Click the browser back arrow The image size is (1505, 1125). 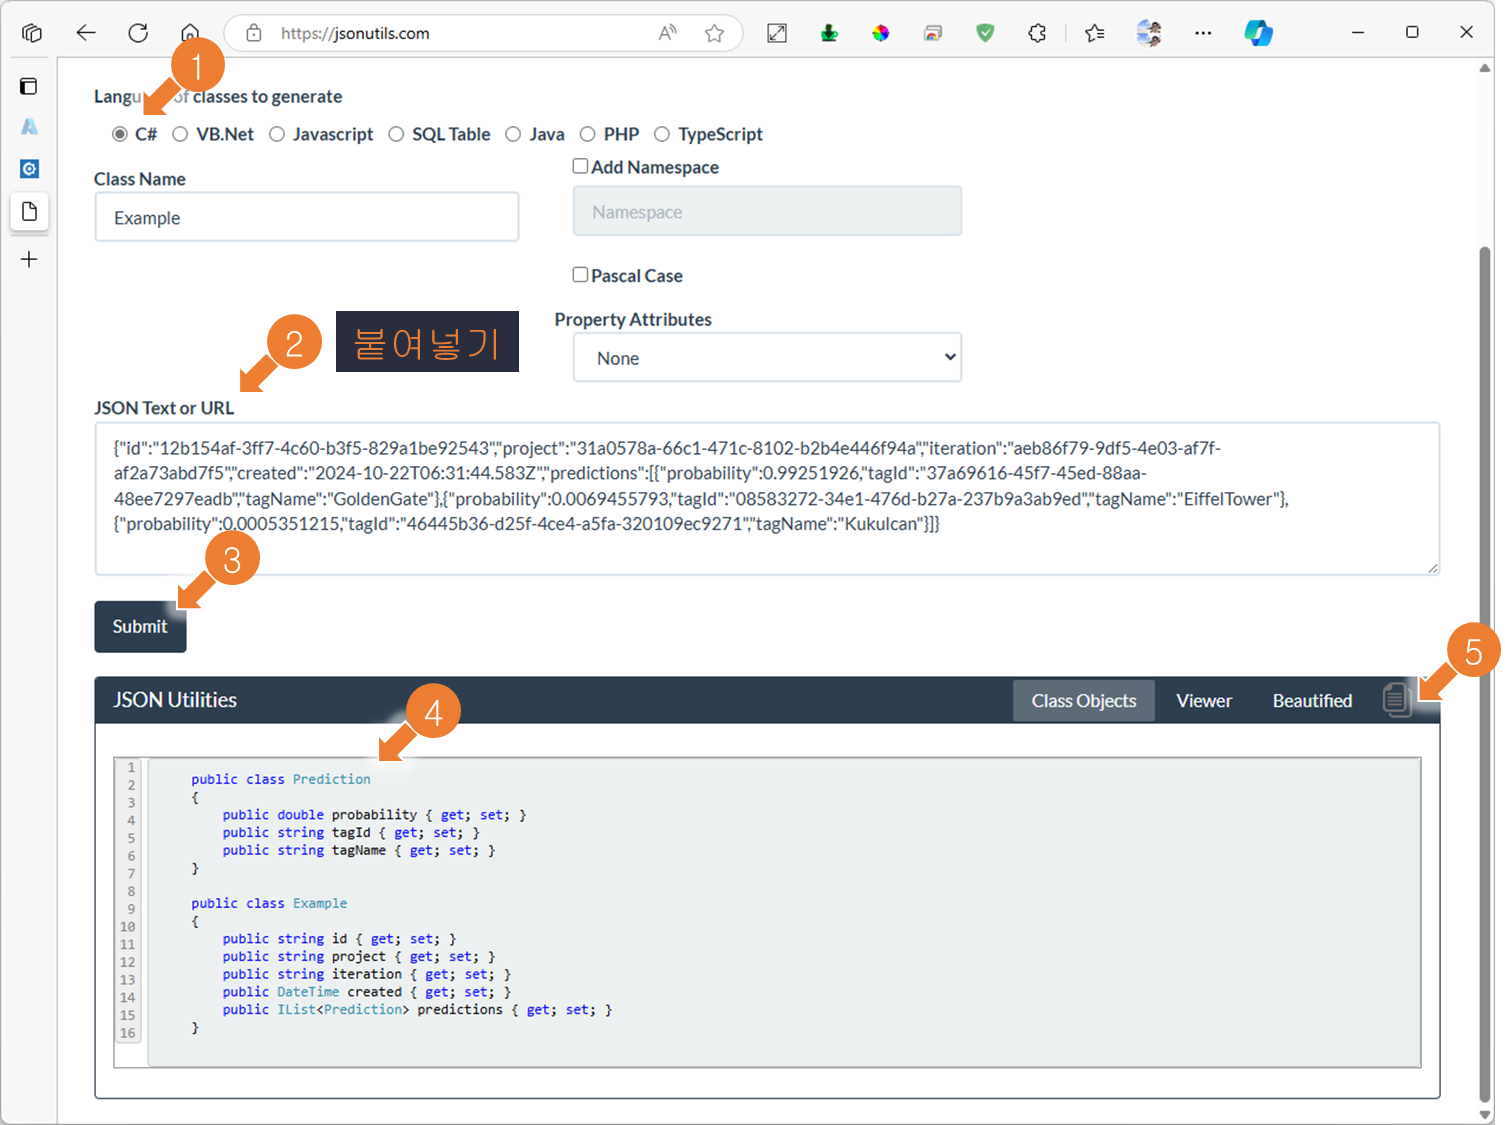click(x=86, y=33)
